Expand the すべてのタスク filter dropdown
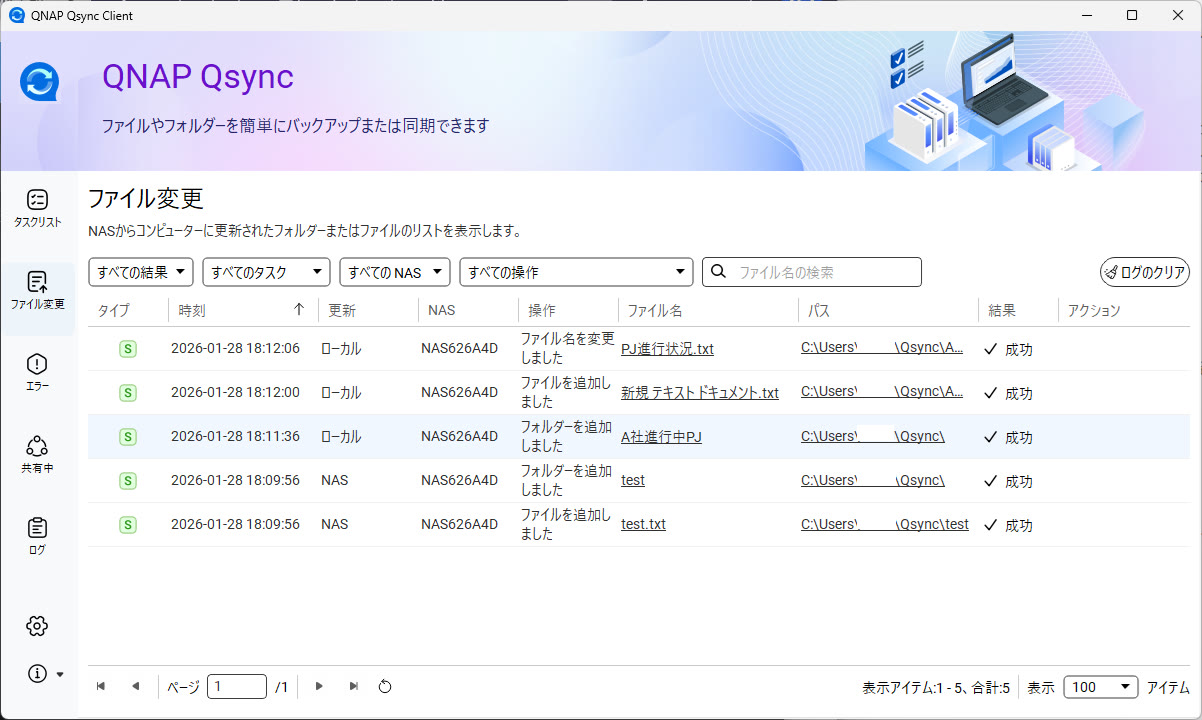Screen dimensions: 1202x720 coord(266,272)
